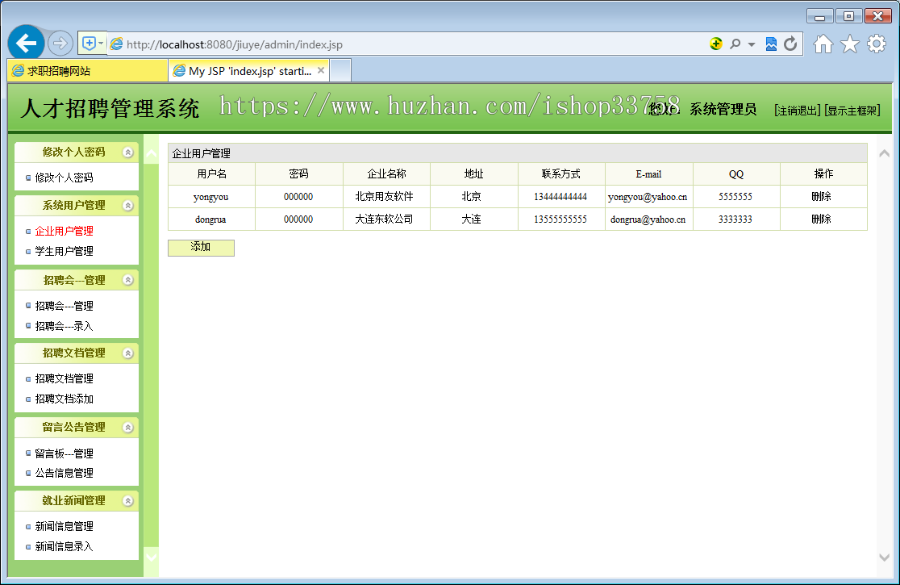Click the 添加 button below the table
Screen dimensions: 900x585
tap(201, 246)
